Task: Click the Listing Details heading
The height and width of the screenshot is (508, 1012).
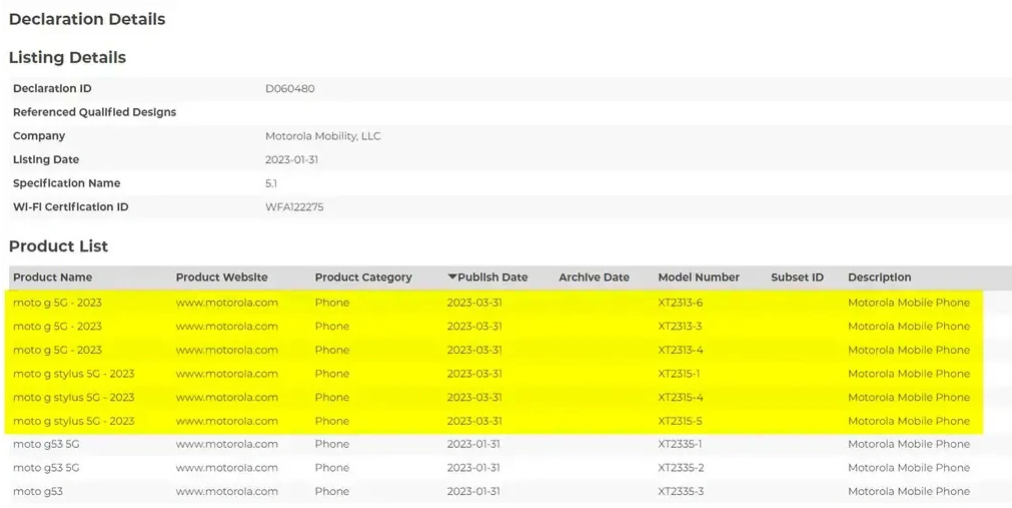Action: tap(67, 57)
